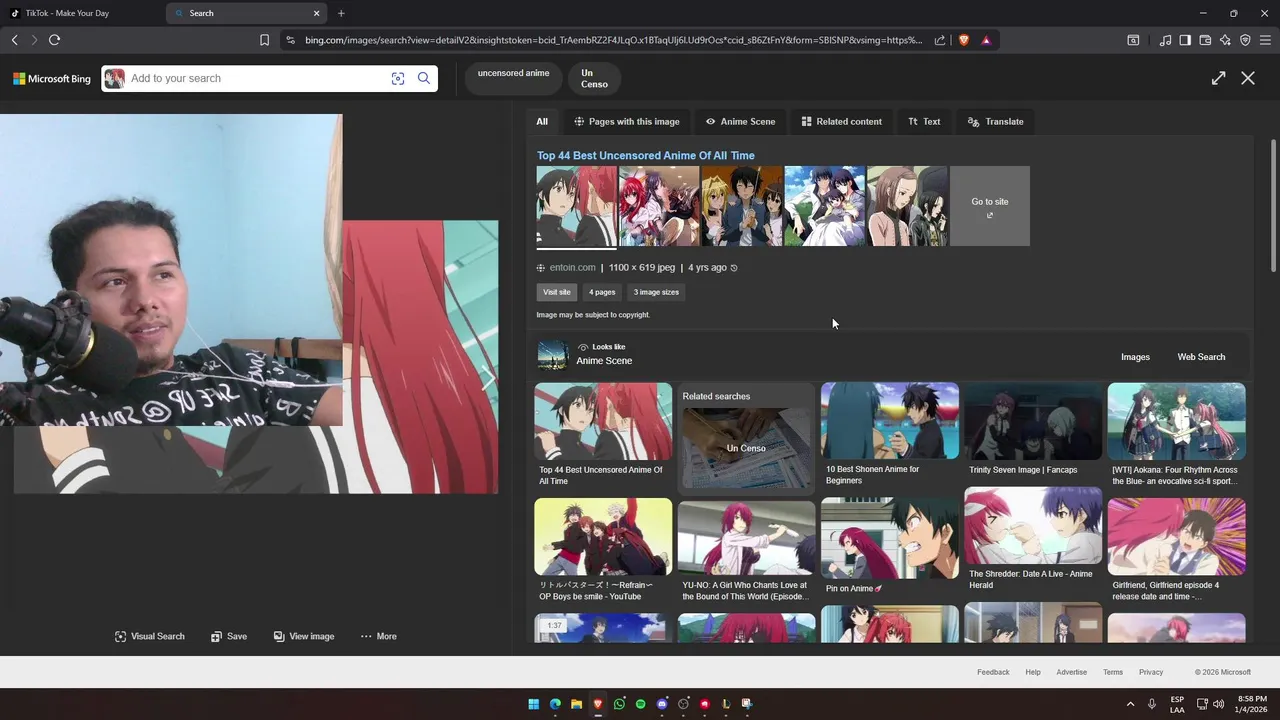1280x720 pixels.
Task: Click the 3 image sizes button
Action: [656, 292]
